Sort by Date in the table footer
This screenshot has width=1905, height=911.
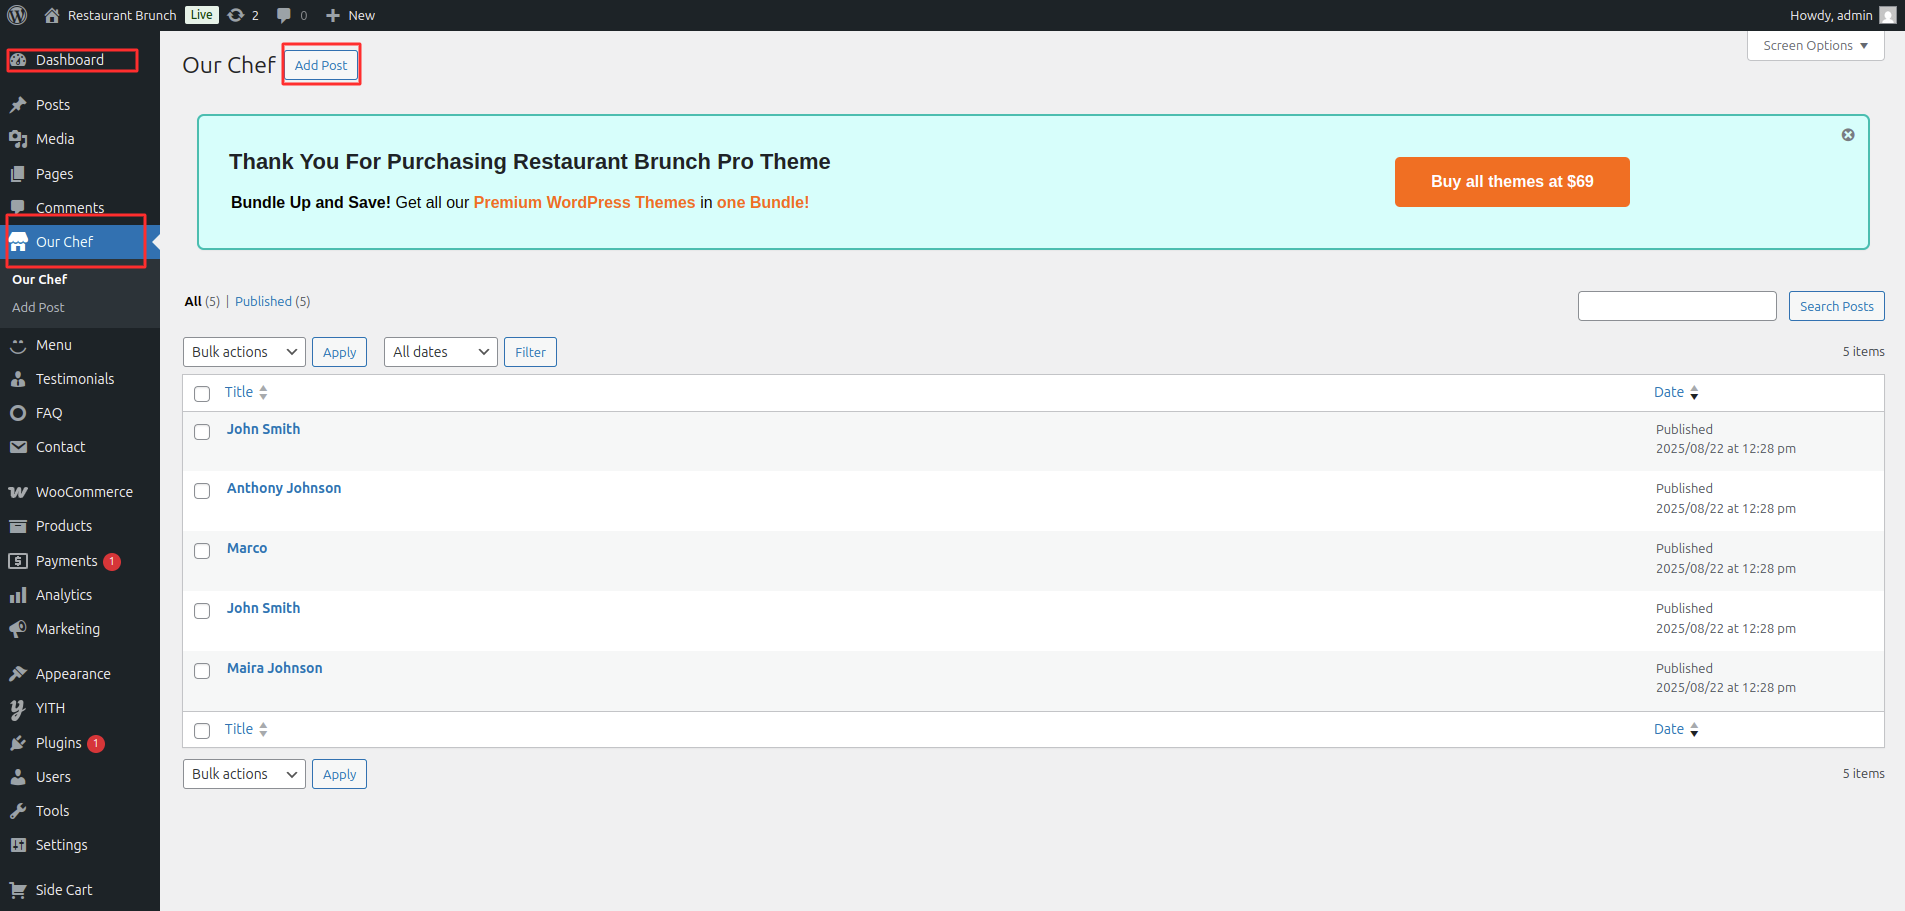point(1676,729)
